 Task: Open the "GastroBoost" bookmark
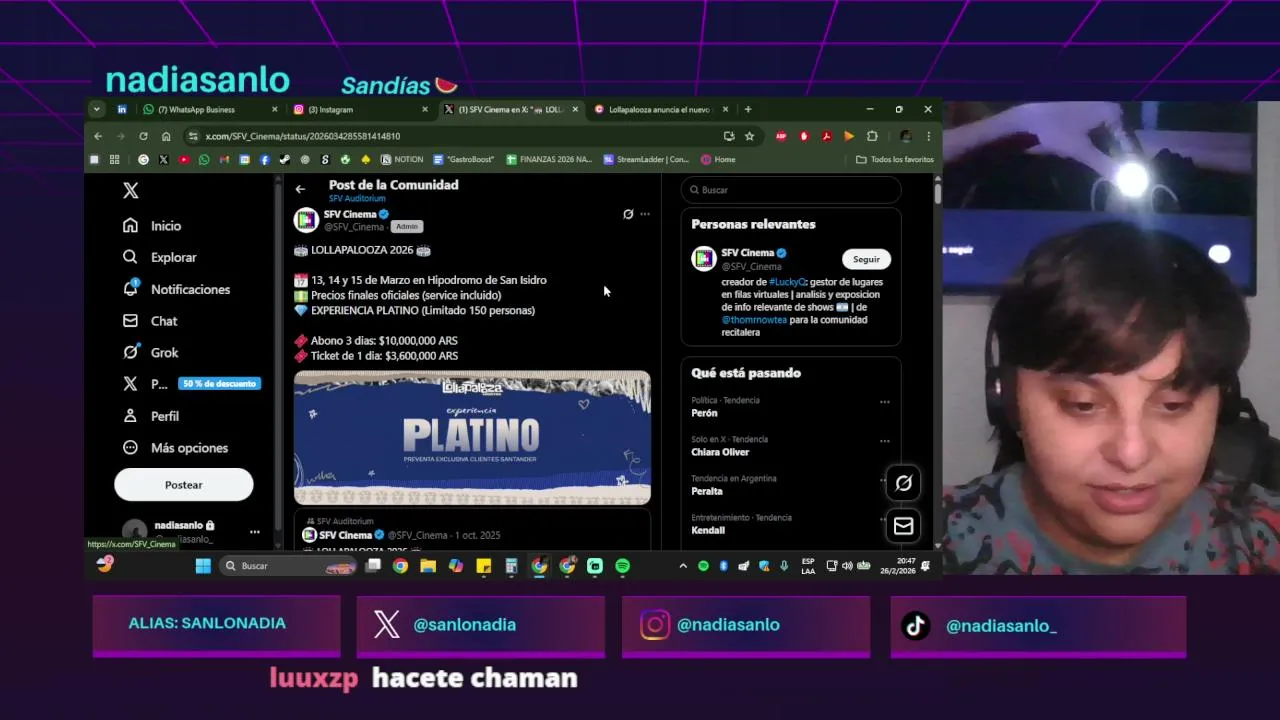[464, 159]
